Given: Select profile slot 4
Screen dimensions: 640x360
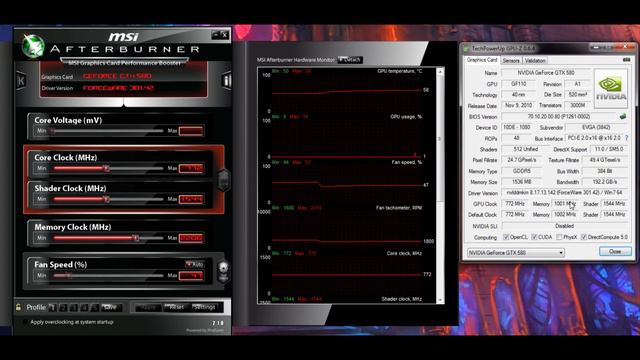Looking at the screenshot, I should 84,307.
